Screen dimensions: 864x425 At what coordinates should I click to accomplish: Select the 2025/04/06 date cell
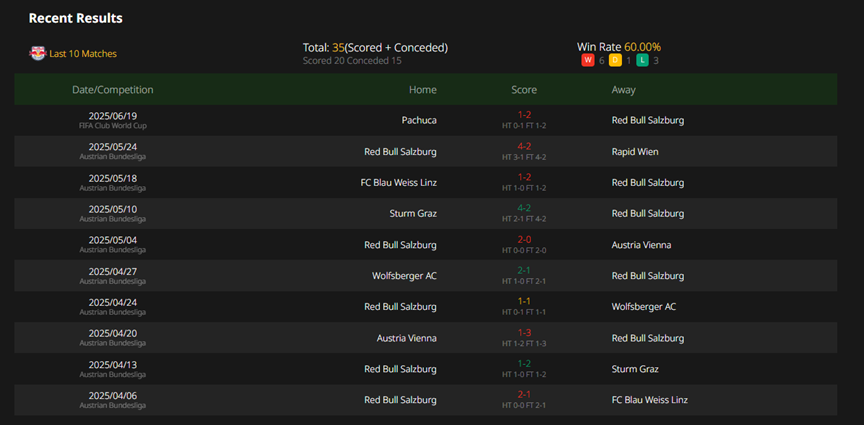click(x=112, y=395)
